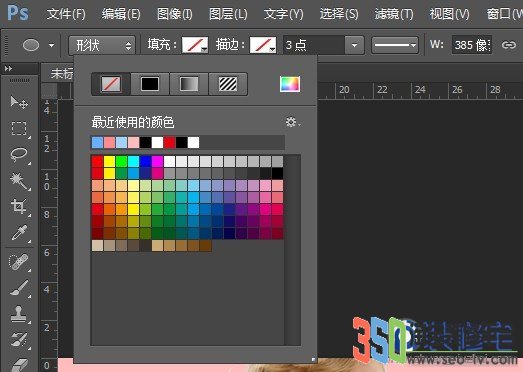Select the Move tool
523x372 pixels.
point(19,103)
